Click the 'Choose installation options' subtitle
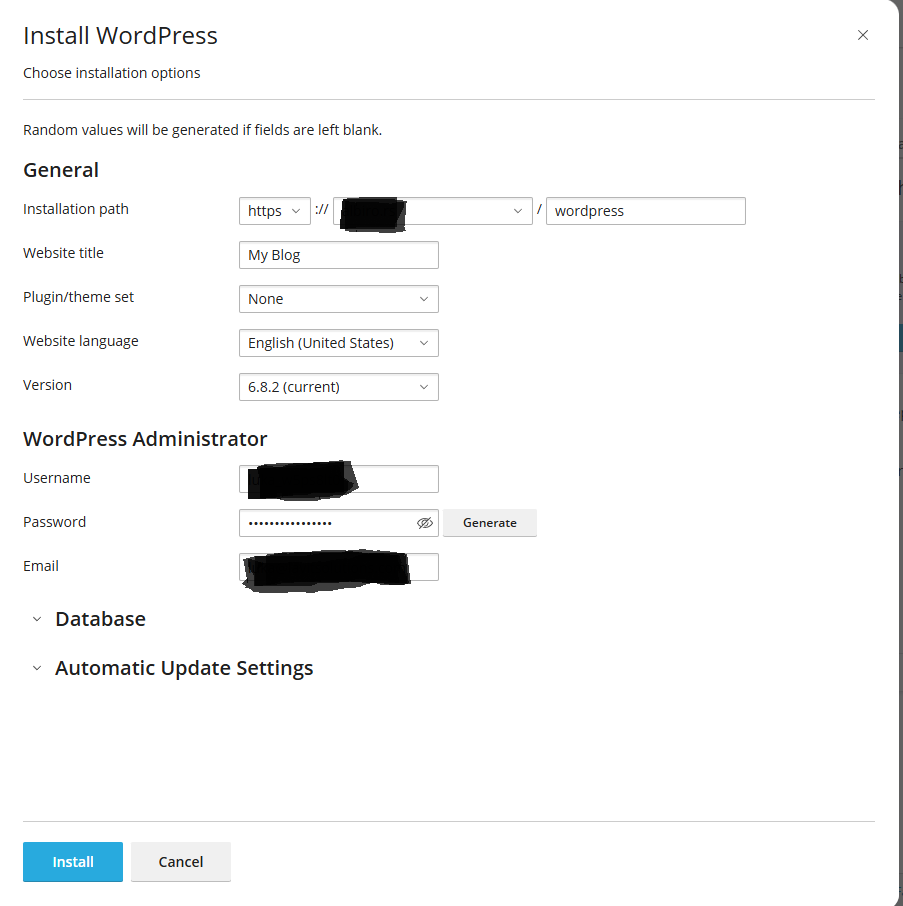This screenshot has height=906, width=903. click(112, 73)
